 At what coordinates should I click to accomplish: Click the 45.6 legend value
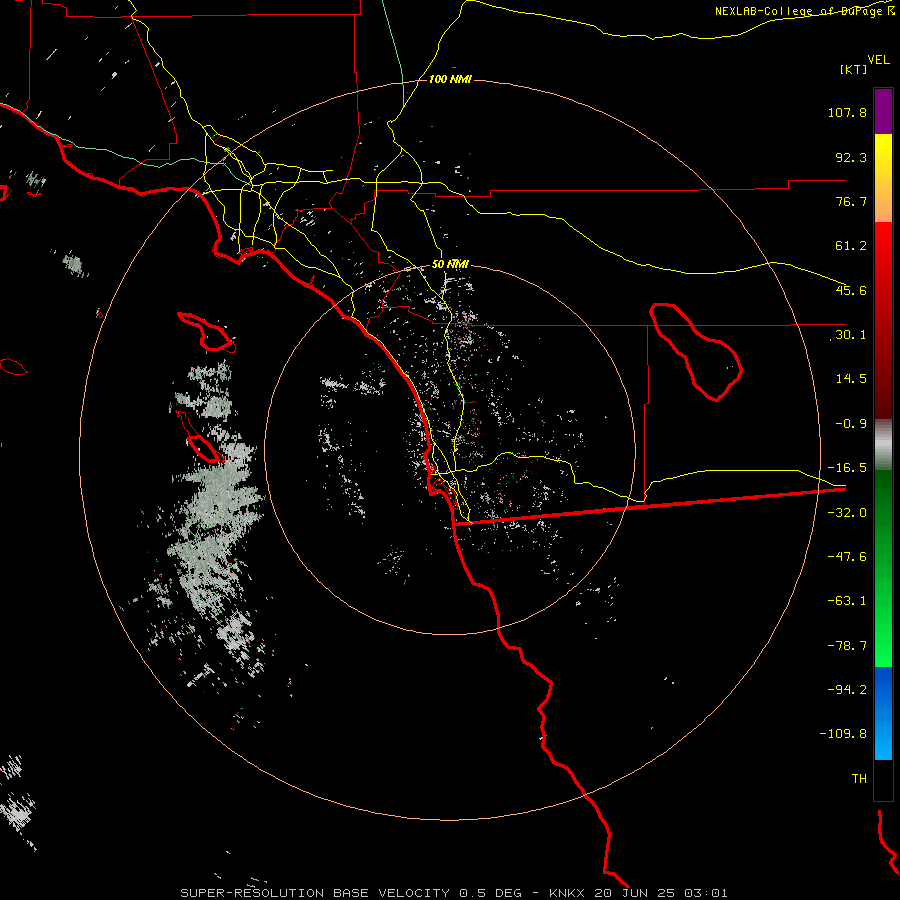[851, 290]
